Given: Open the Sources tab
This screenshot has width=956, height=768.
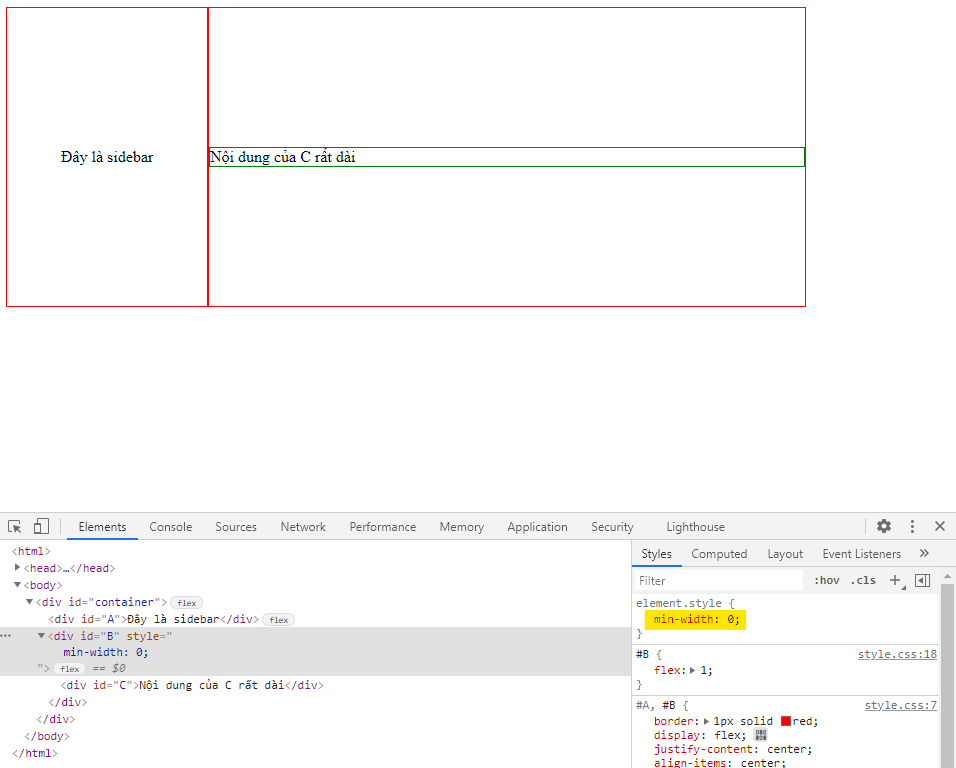Looking at the screenshot, I should click(x=236, y=527).
